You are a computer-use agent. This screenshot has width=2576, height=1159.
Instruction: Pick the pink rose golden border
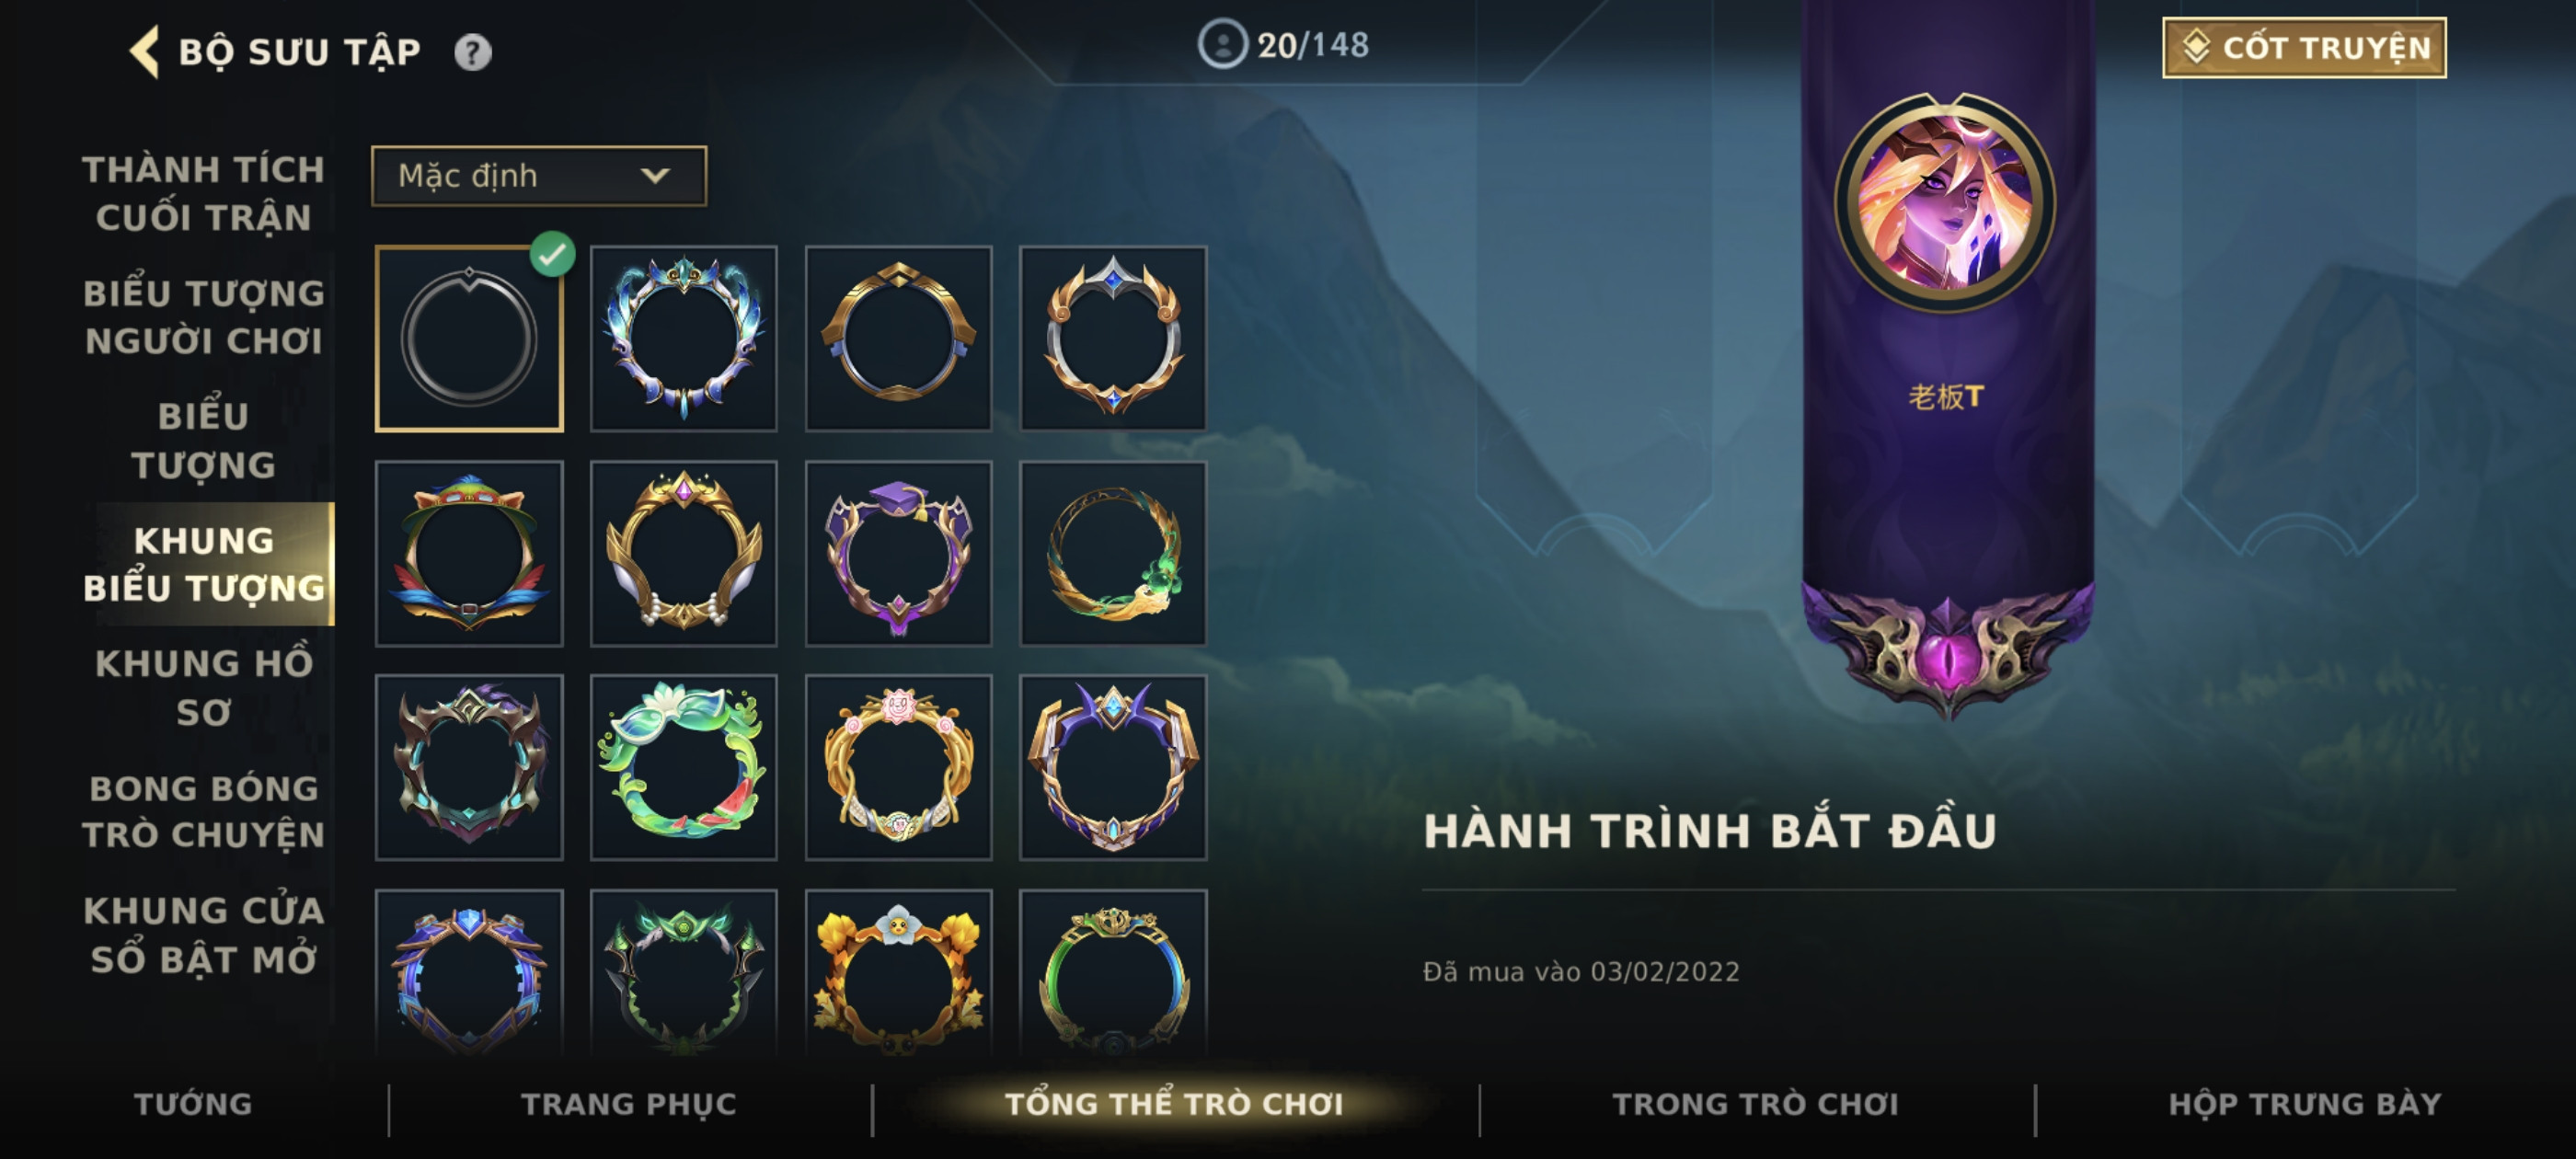coord(898,767)
